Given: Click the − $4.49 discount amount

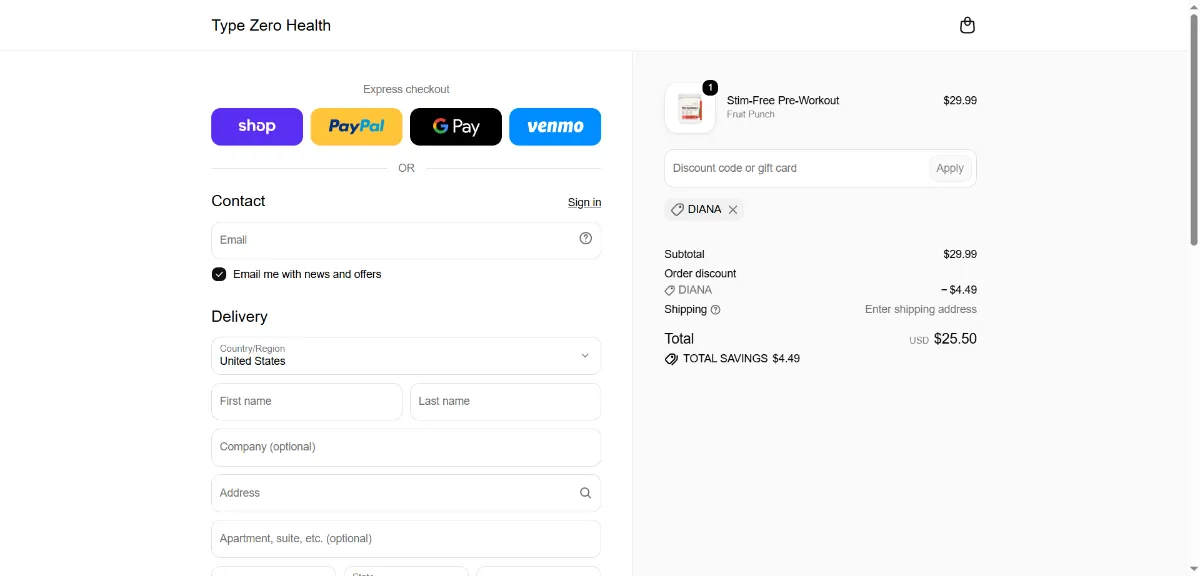Looking at the screenshot, I should click(x=959, y=290).
